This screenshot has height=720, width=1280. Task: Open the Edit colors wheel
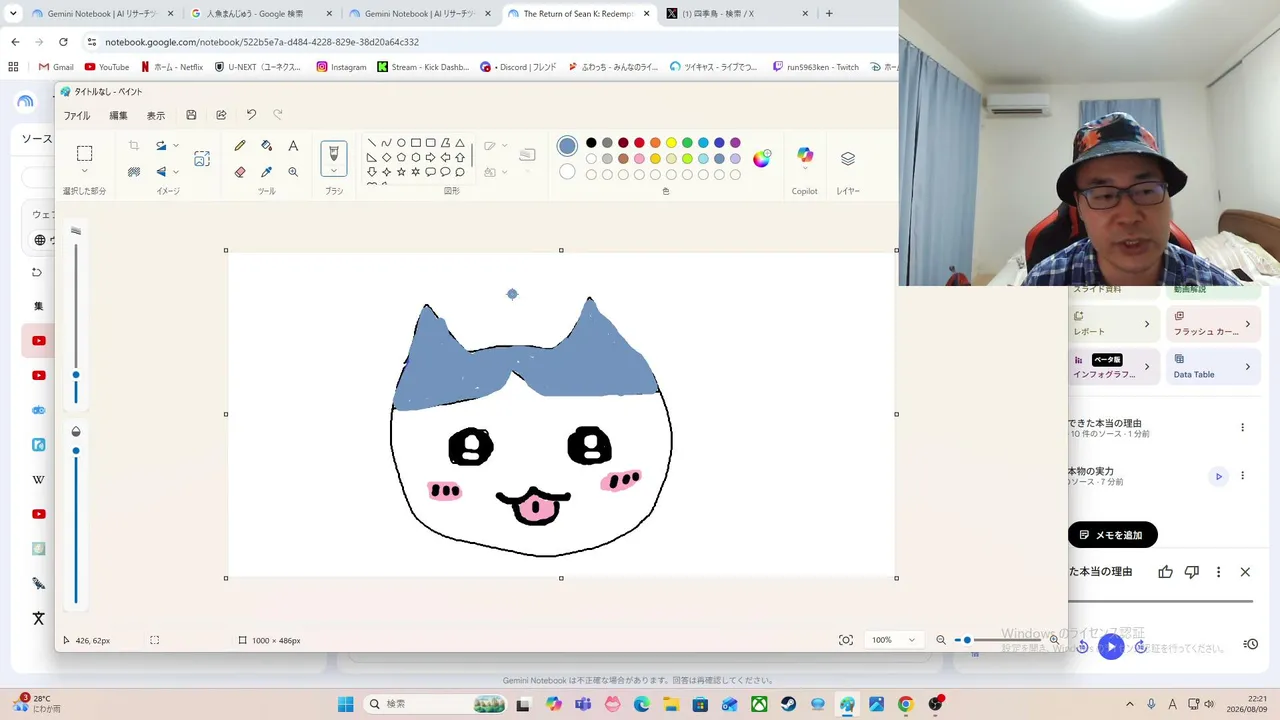[x=762, y=158]
